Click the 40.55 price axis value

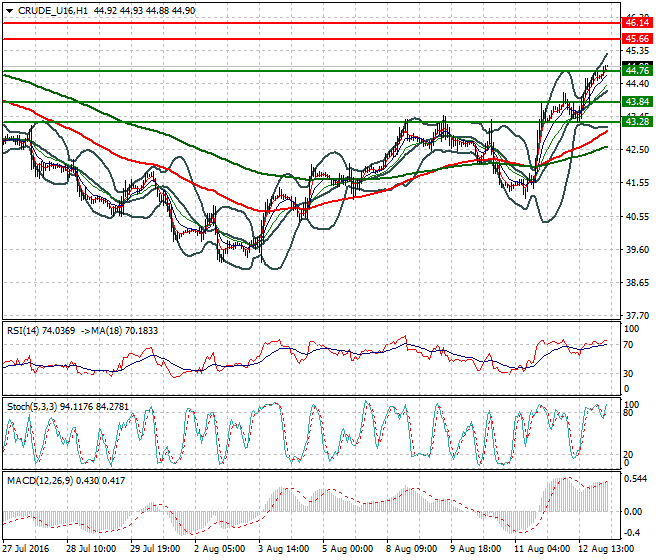(x=637, y=216)
